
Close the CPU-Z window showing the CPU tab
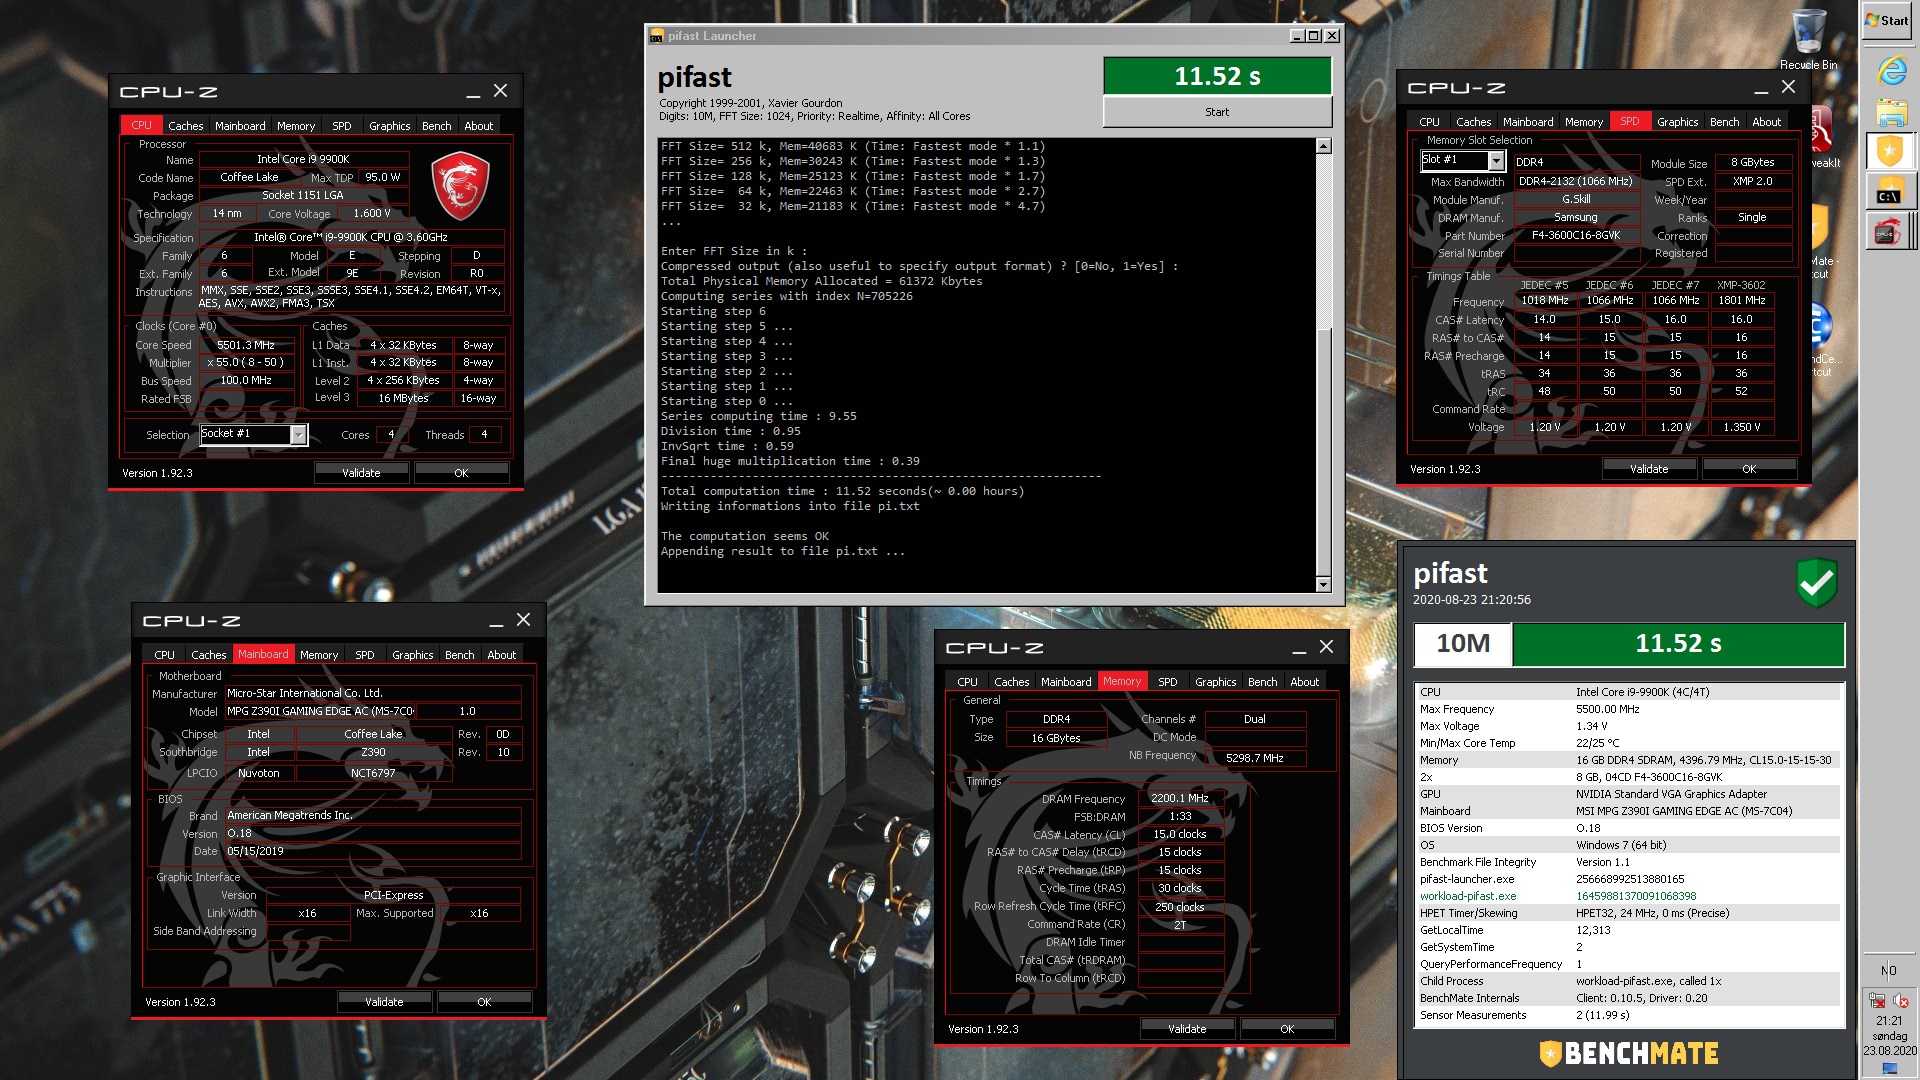pyautogui.click(x=500, y=91)
